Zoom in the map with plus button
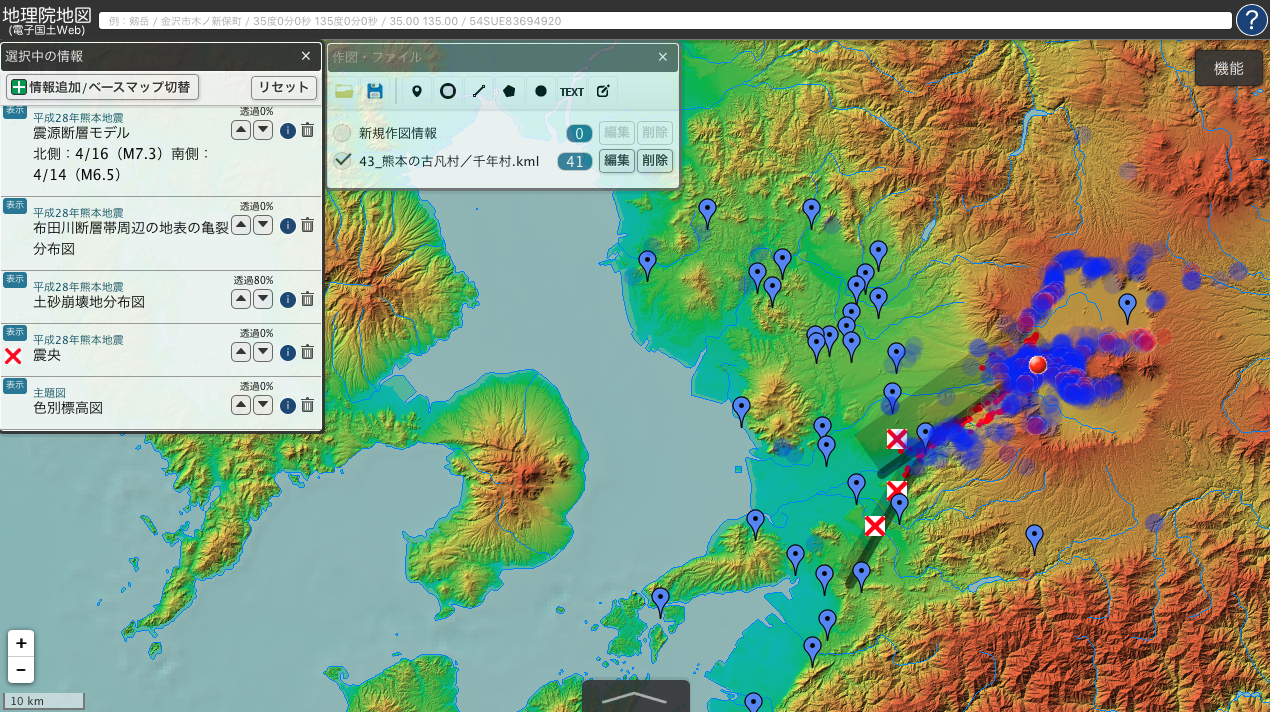Image resolution: width=1270 pixels, height=712 pixels. 21,643
